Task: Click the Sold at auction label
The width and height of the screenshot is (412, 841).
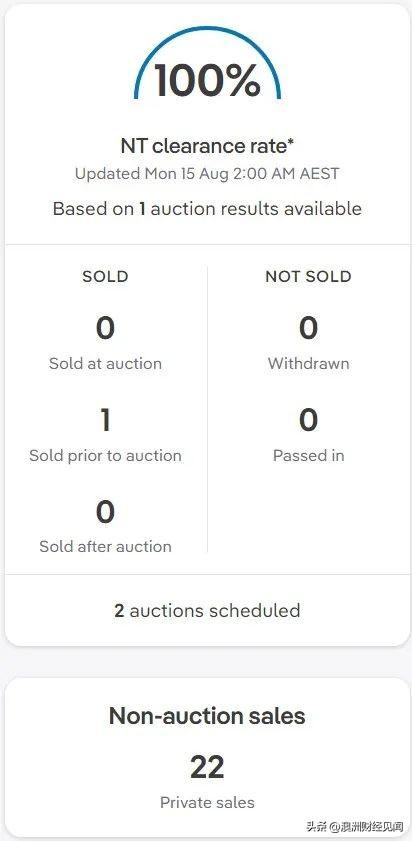Action: pyautogui.click(x=105, y=364)
